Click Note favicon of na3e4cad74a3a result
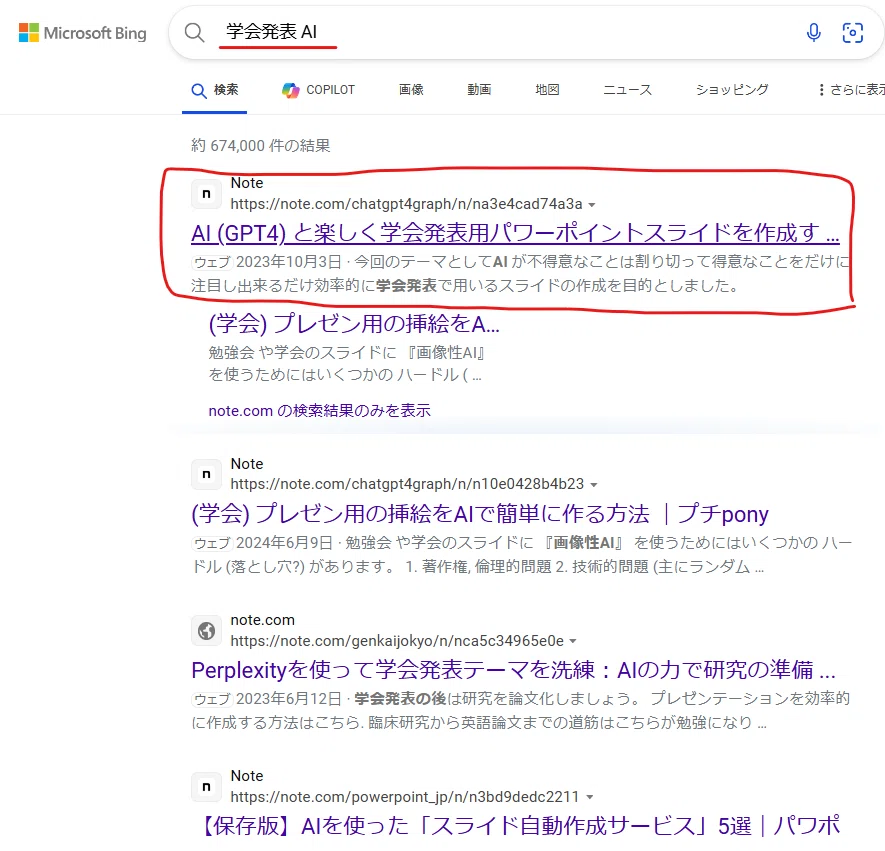 point(207,194)
